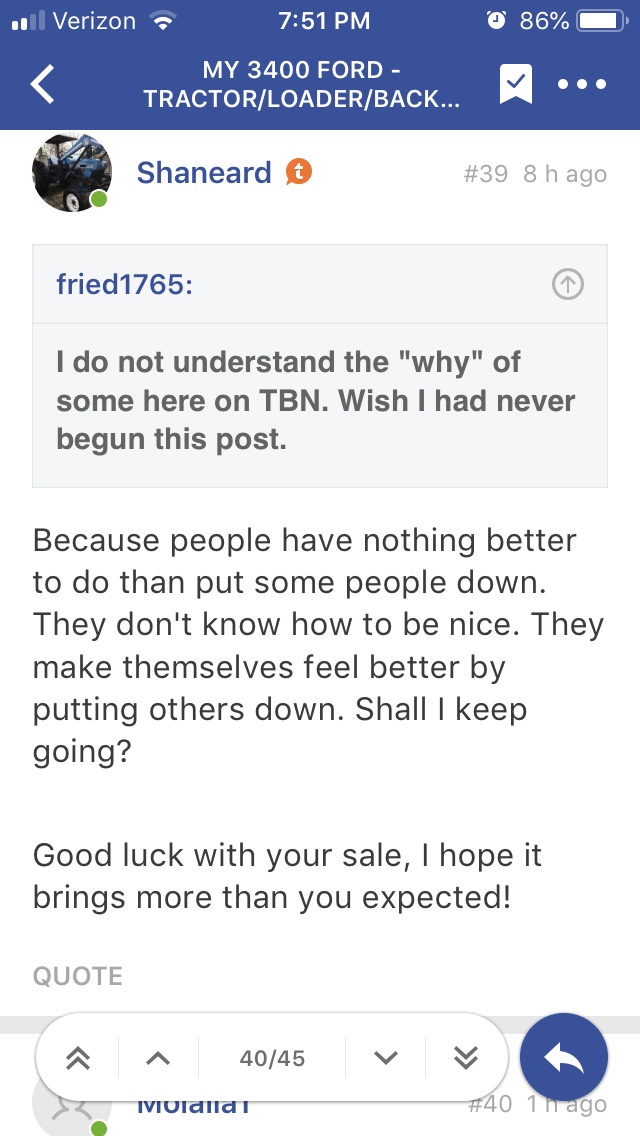Jump to last post double-down arrow
Image resolution: width=640 pixels, height=1136 pixels.
[466, 1058]
